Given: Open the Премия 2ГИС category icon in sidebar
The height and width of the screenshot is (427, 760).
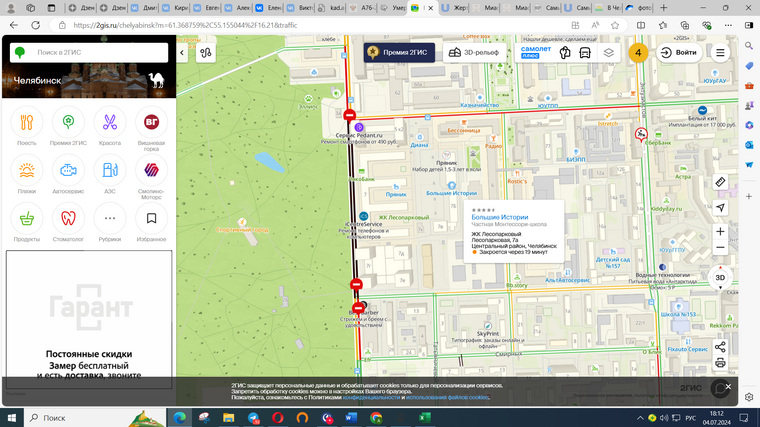Looking at the screenshot, I should (68, 127).
